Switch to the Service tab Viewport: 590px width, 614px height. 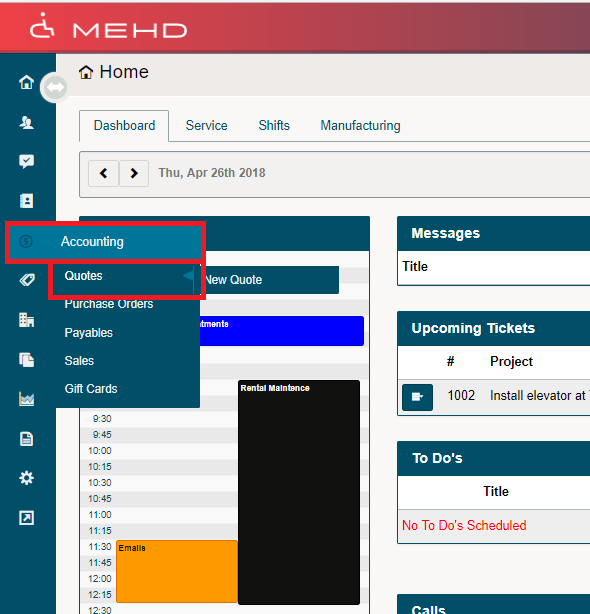click(x=206, y=126)
